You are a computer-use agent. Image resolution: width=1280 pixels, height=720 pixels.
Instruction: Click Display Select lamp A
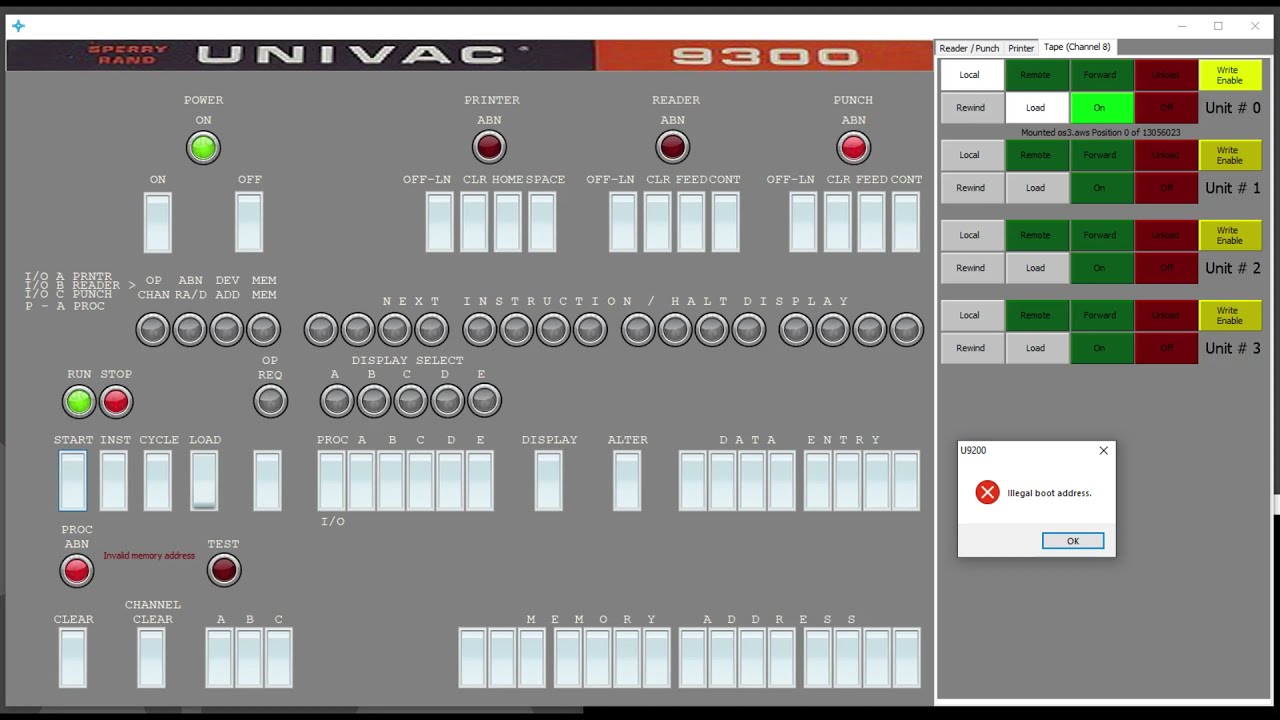(336, 401)
